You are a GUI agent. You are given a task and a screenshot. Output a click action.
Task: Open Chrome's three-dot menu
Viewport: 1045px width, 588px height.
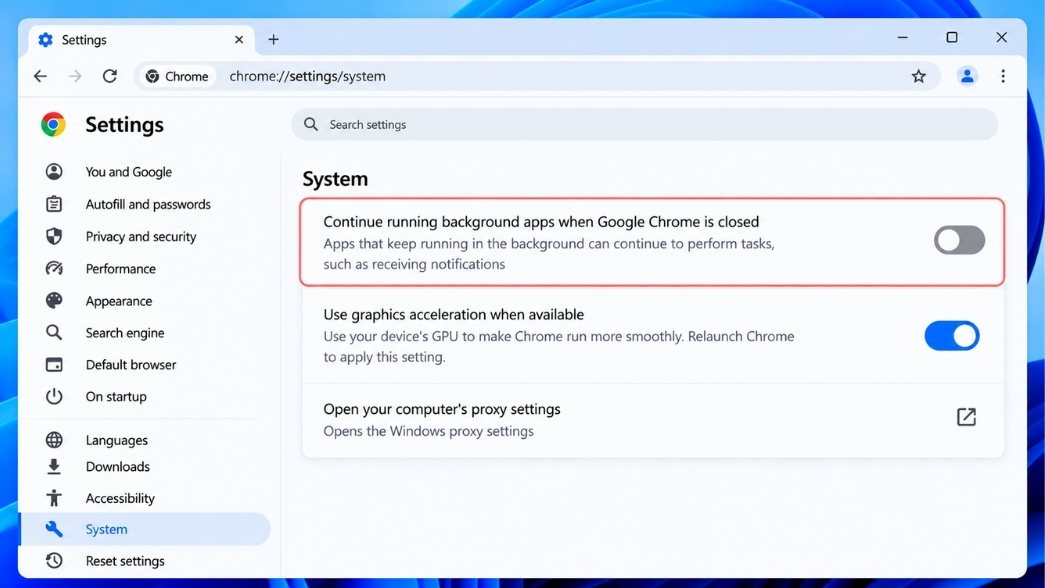tap(1003, 76)
